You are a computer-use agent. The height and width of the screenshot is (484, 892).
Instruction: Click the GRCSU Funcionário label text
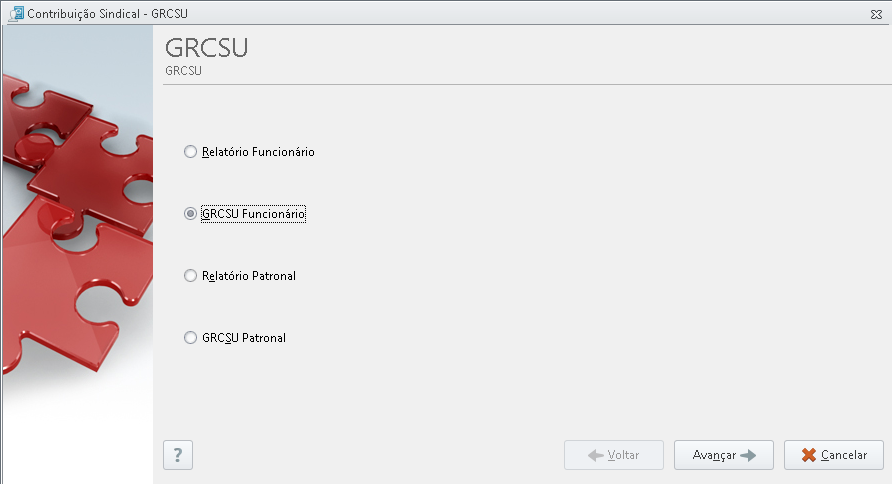pos(254,214)
